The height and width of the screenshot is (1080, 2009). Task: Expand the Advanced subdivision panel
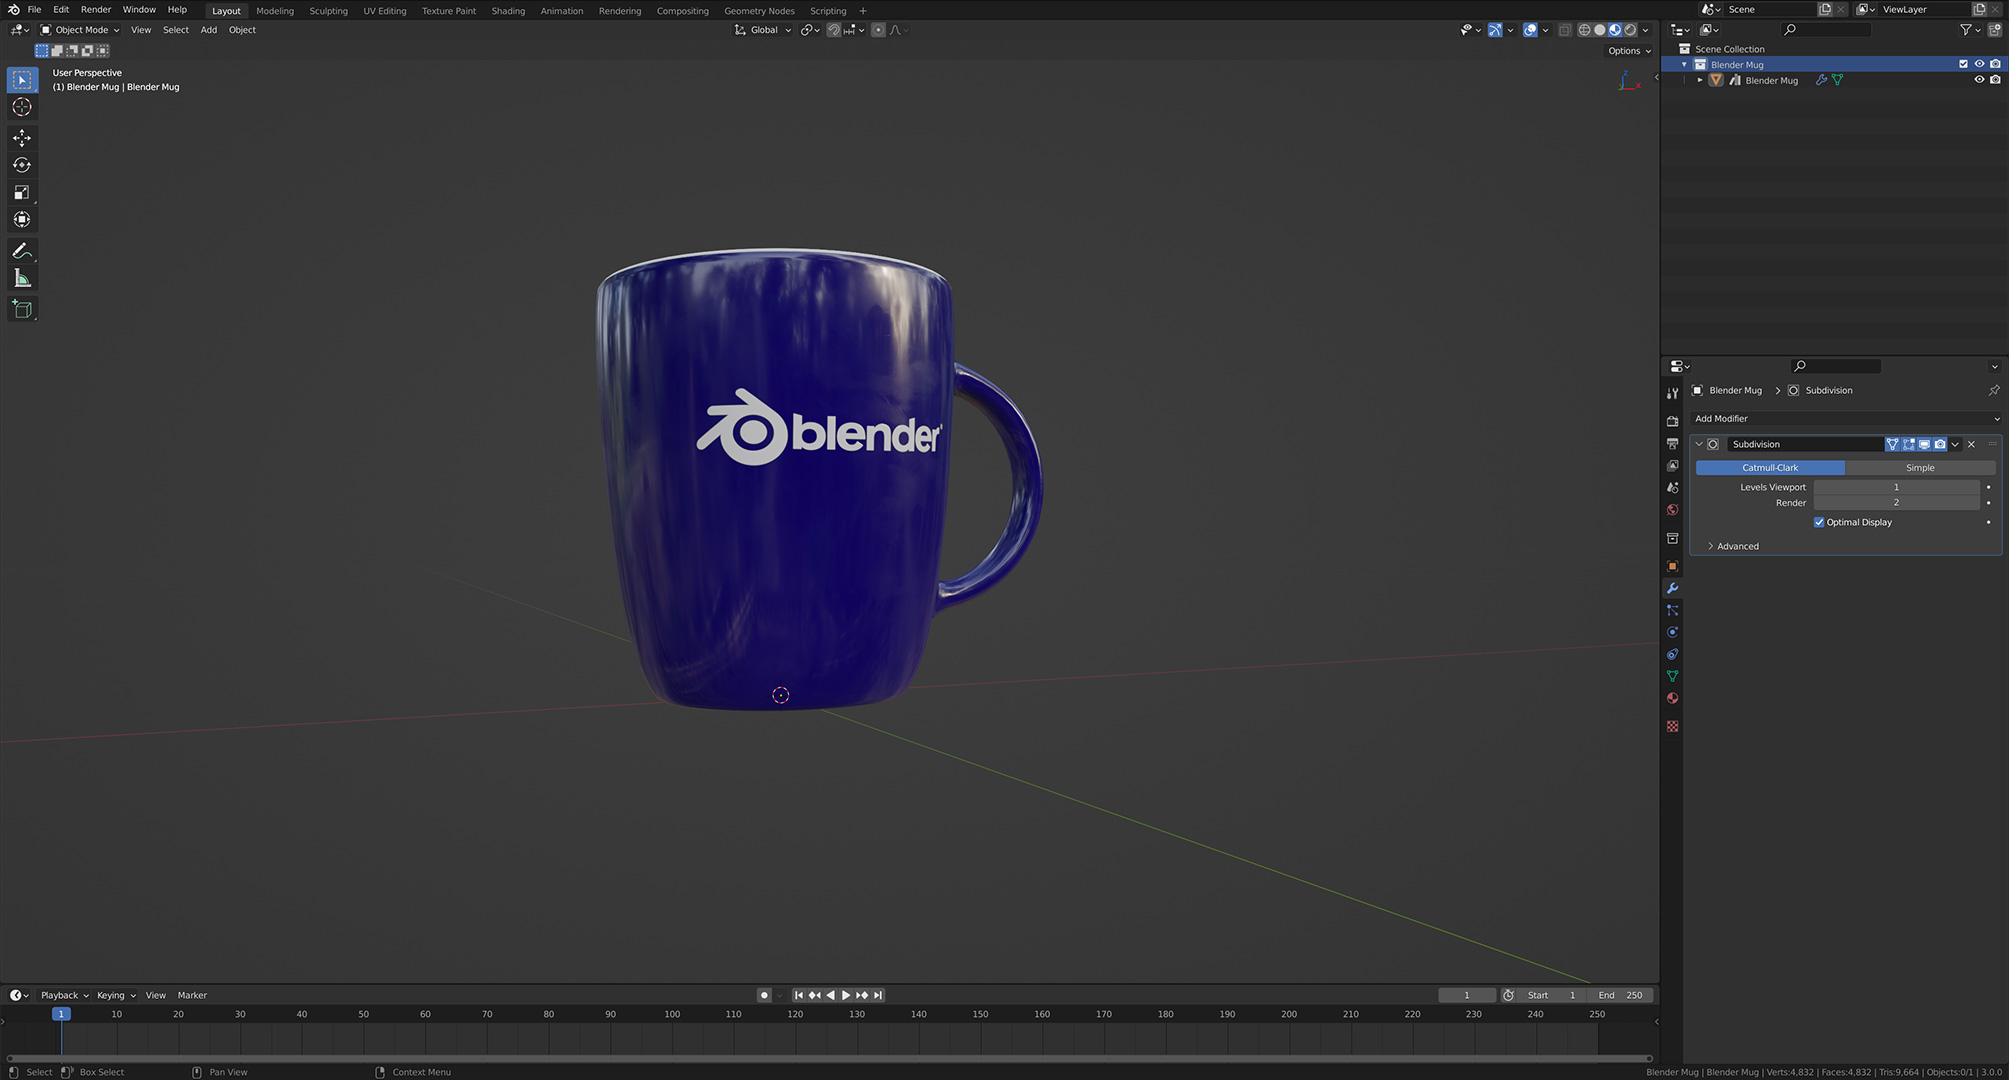(x=1737, y=546)
